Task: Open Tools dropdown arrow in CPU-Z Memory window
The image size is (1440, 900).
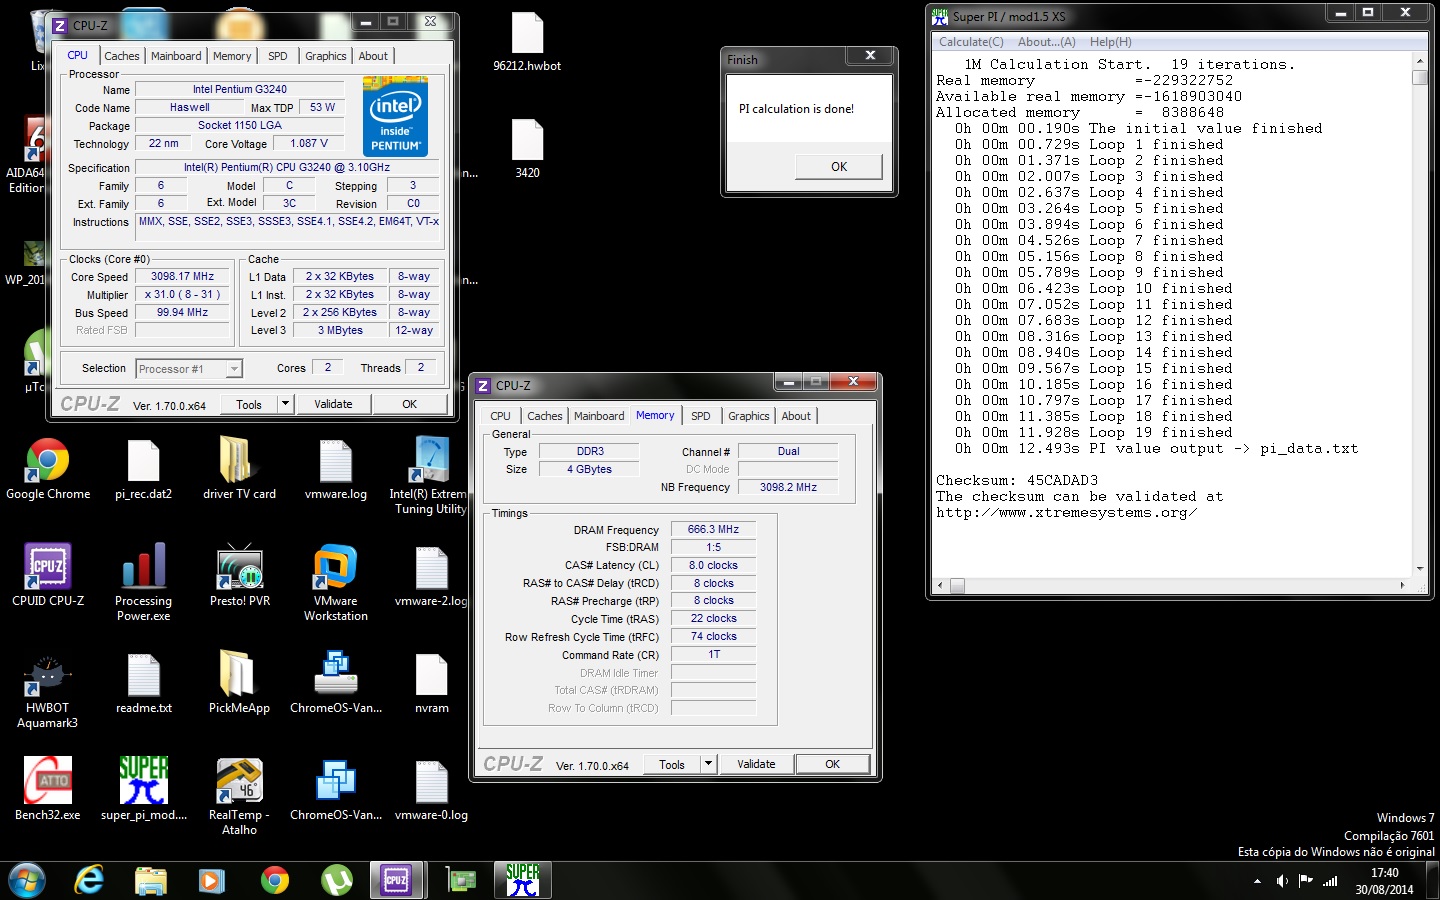Action: point(708,764)
